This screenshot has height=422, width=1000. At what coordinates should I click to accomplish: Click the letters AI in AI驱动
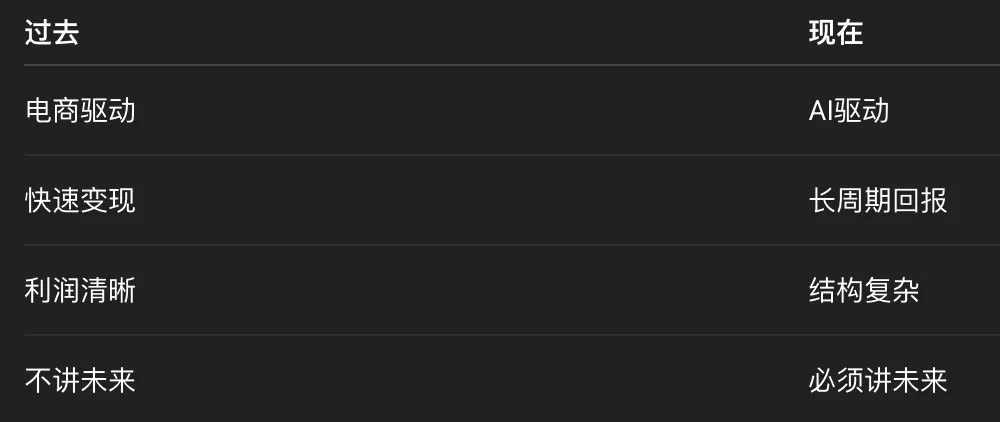(820, 110)
